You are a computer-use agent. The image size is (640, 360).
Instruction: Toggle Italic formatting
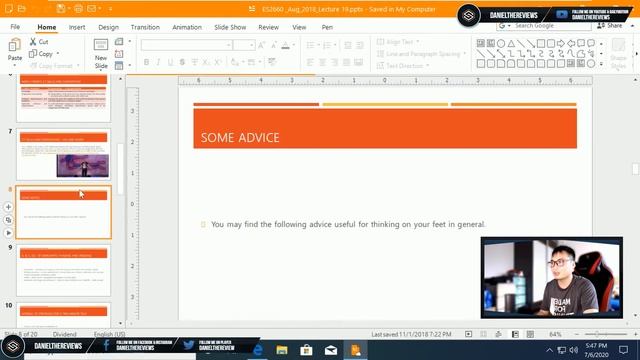tap(158, 62)
